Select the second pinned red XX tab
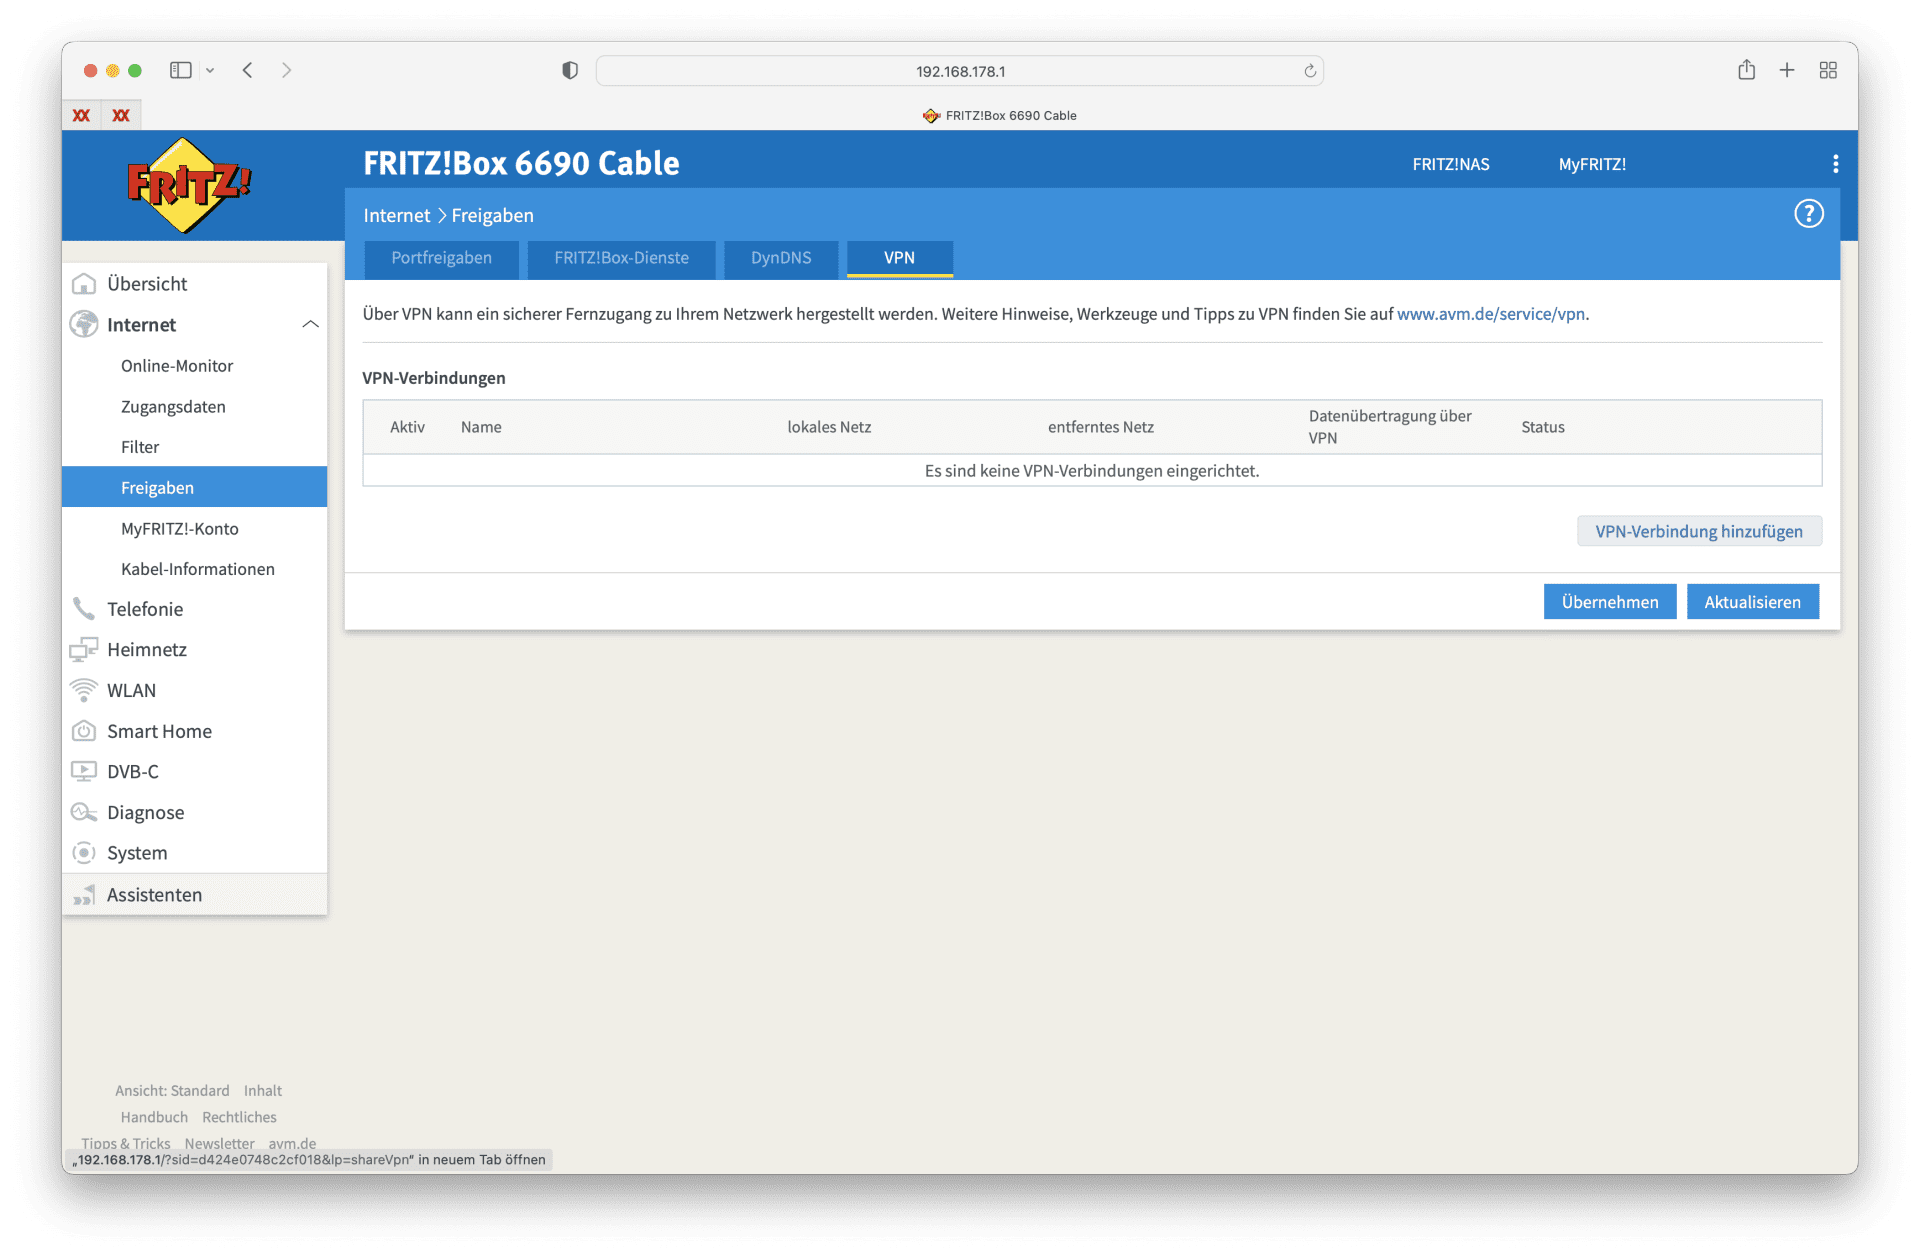Screen dimensions: 1920x1256 point(121,115)
